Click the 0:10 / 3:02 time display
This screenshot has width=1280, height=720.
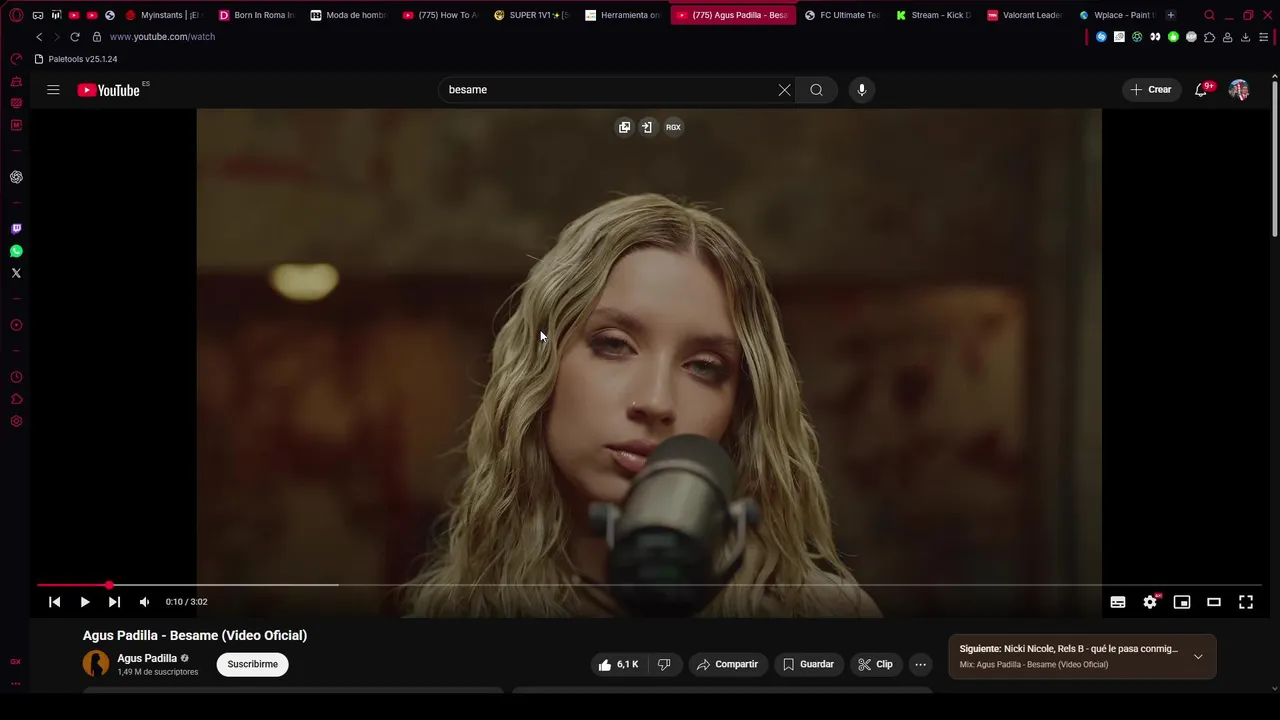point(187,602)
